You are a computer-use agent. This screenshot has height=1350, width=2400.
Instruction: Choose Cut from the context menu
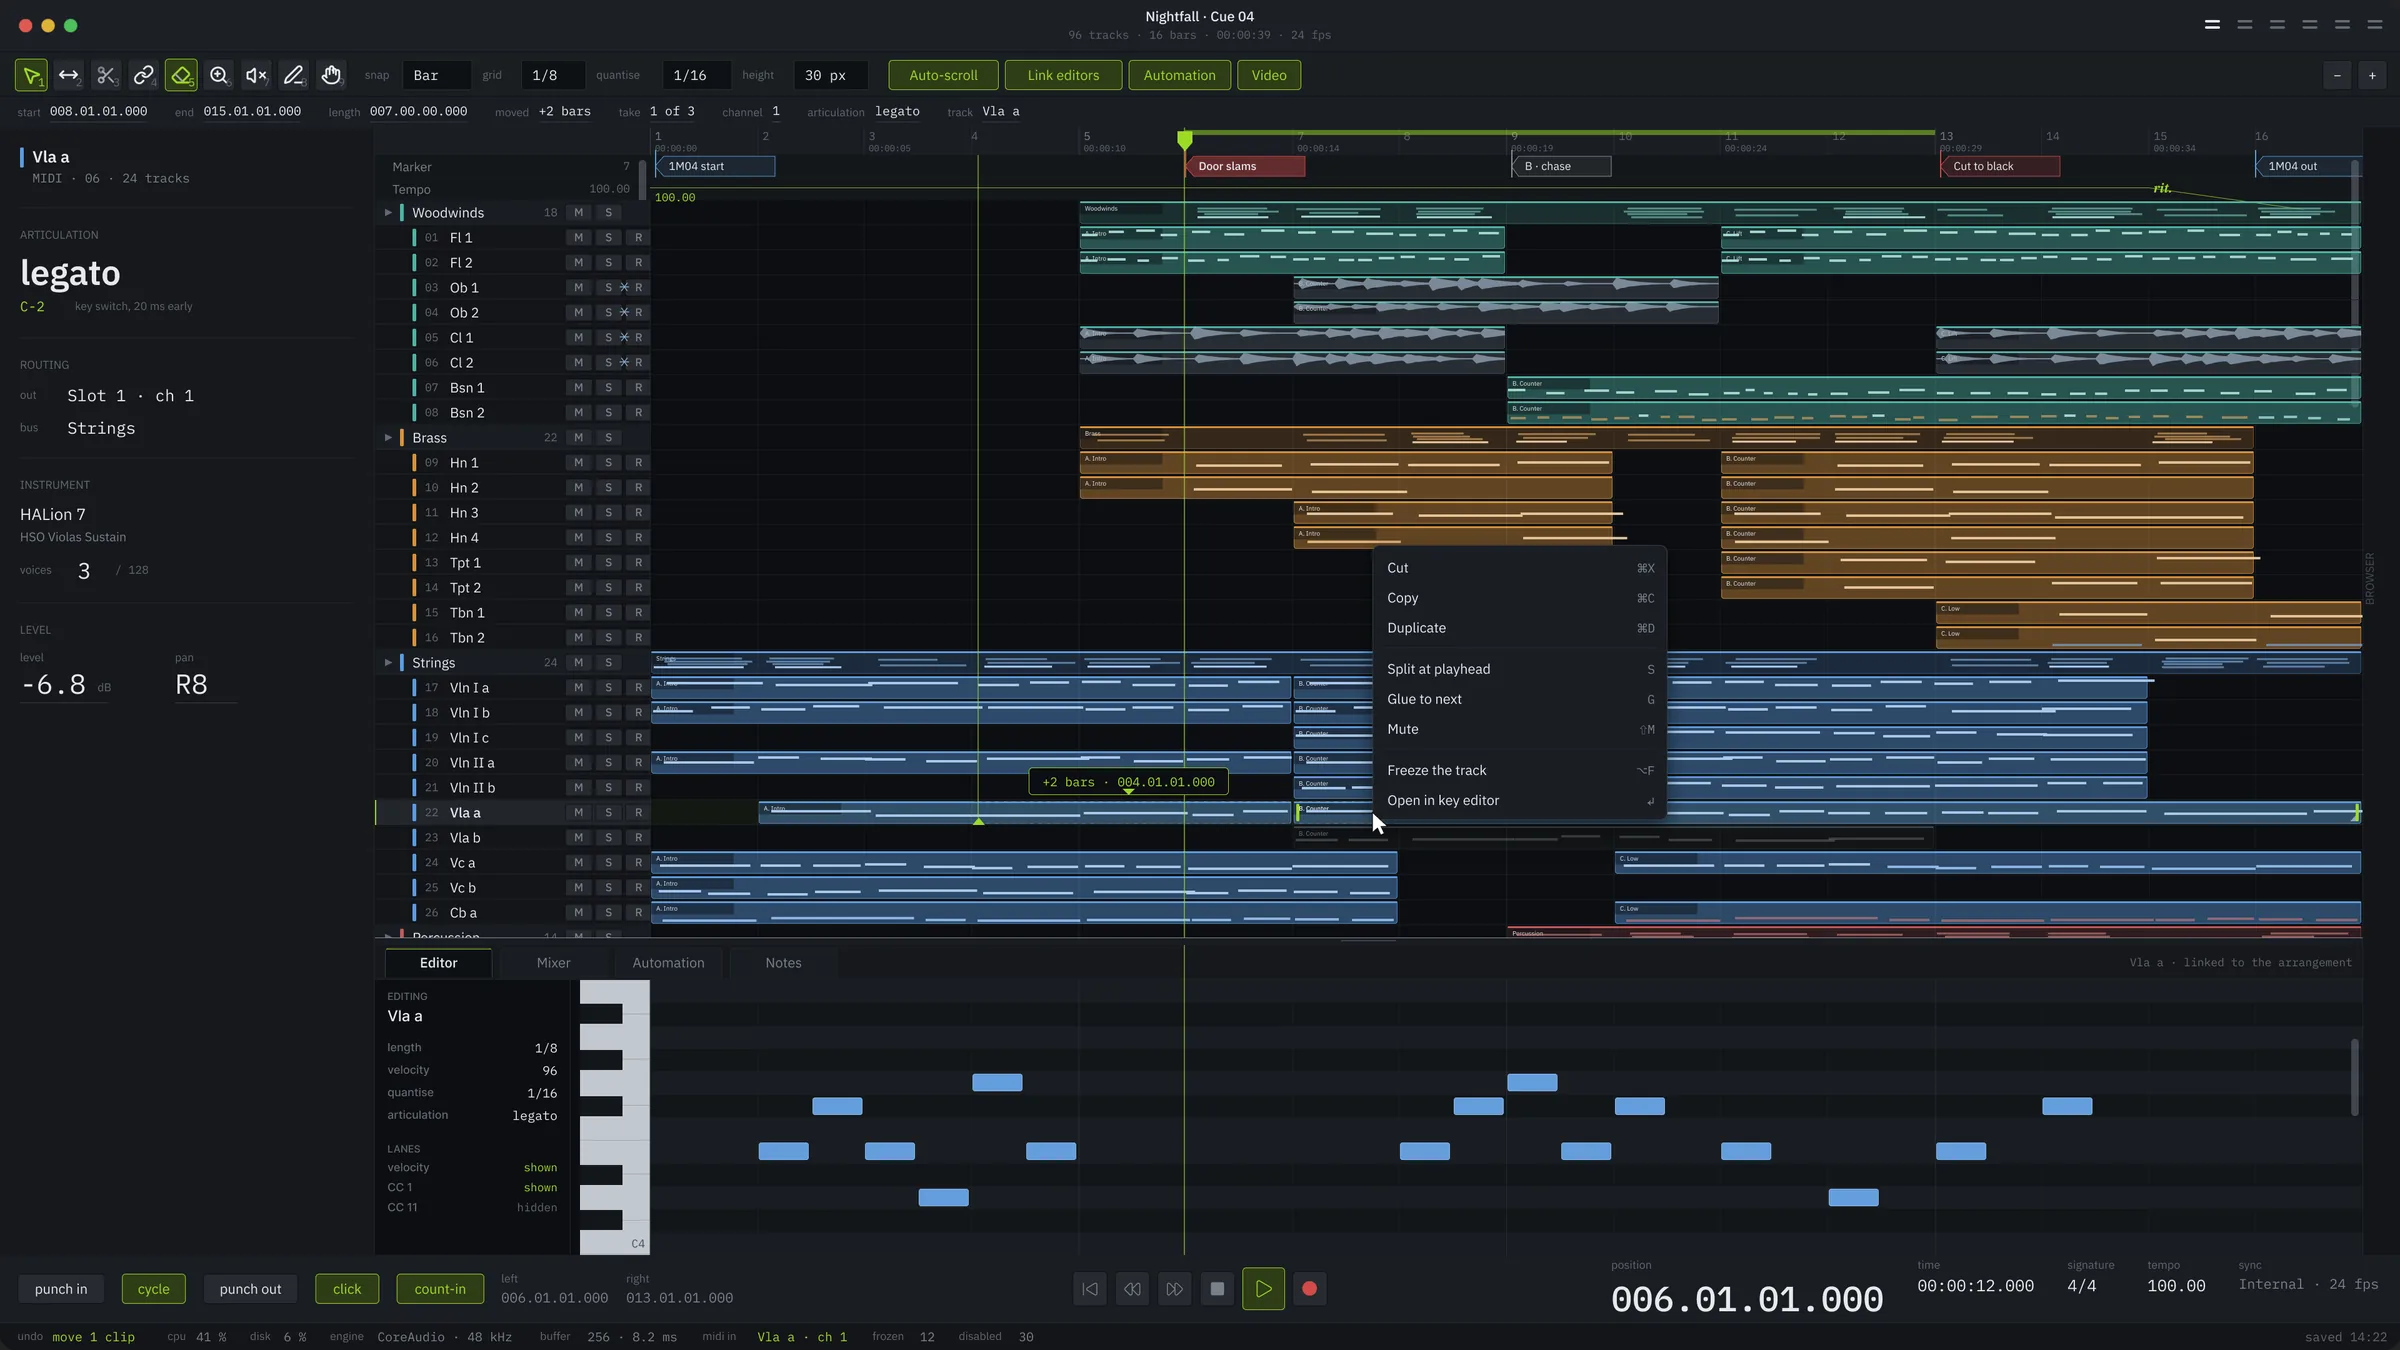click(1519, 568)
